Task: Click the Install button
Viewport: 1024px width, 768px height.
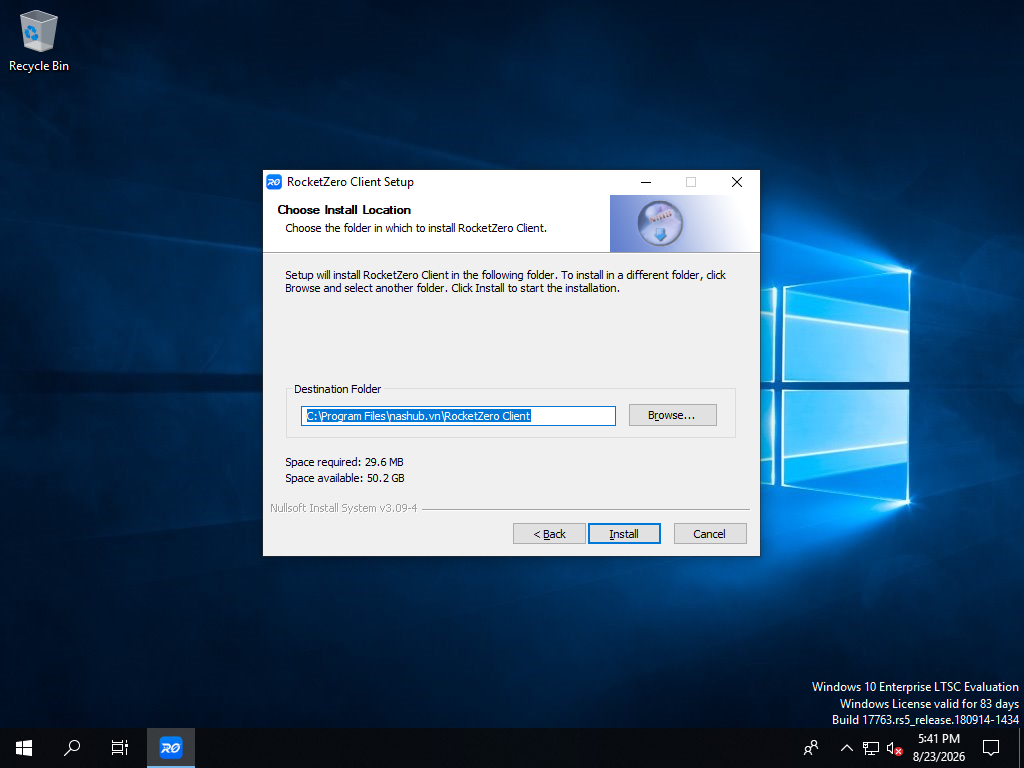Action: pos(624,534)
